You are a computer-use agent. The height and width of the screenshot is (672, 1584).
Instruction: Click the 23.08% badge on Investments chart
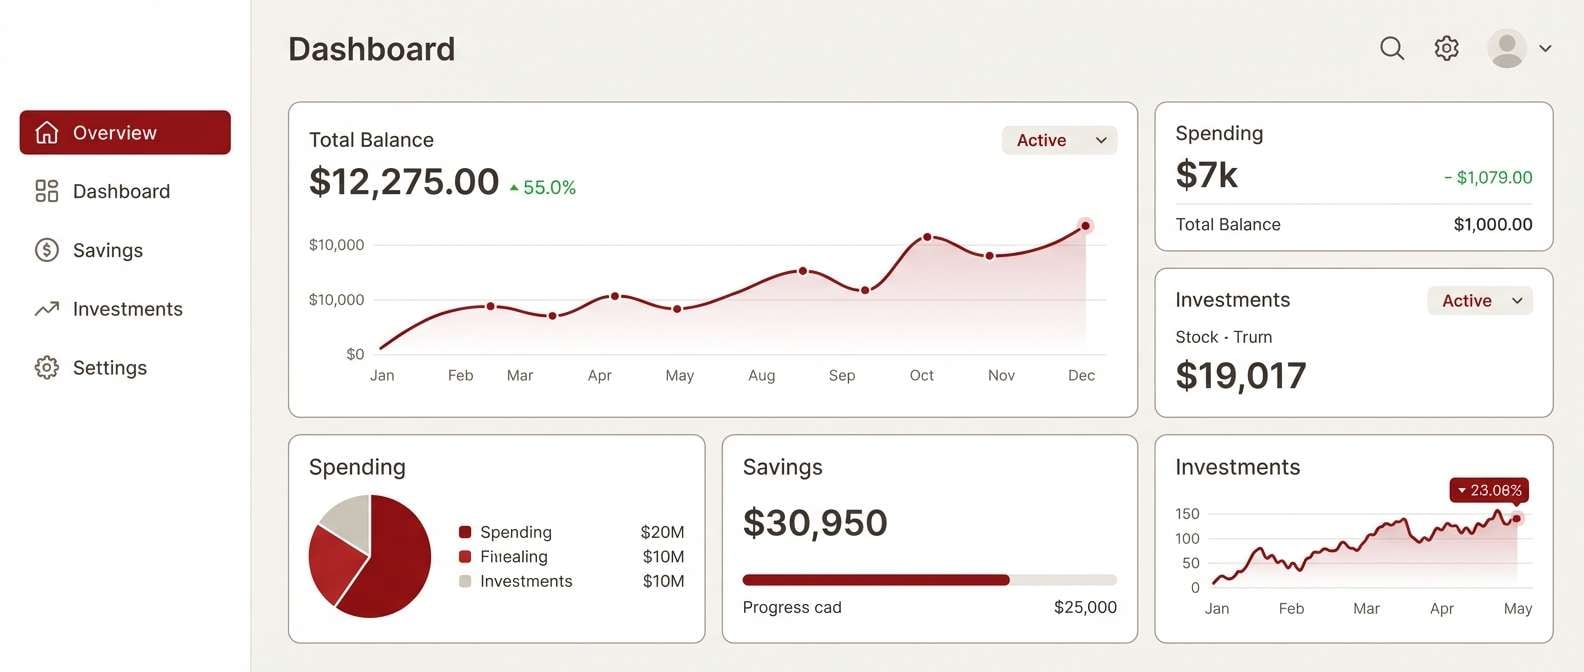coord(1488,490)
